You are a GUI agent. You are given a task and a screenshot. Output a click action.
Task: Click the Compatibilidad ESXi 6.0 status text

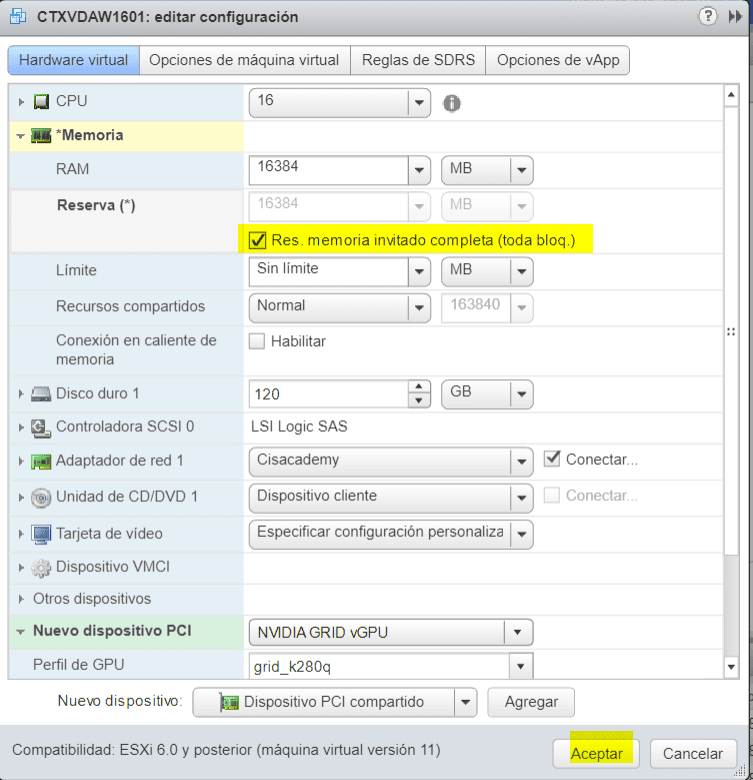[226, 750]
